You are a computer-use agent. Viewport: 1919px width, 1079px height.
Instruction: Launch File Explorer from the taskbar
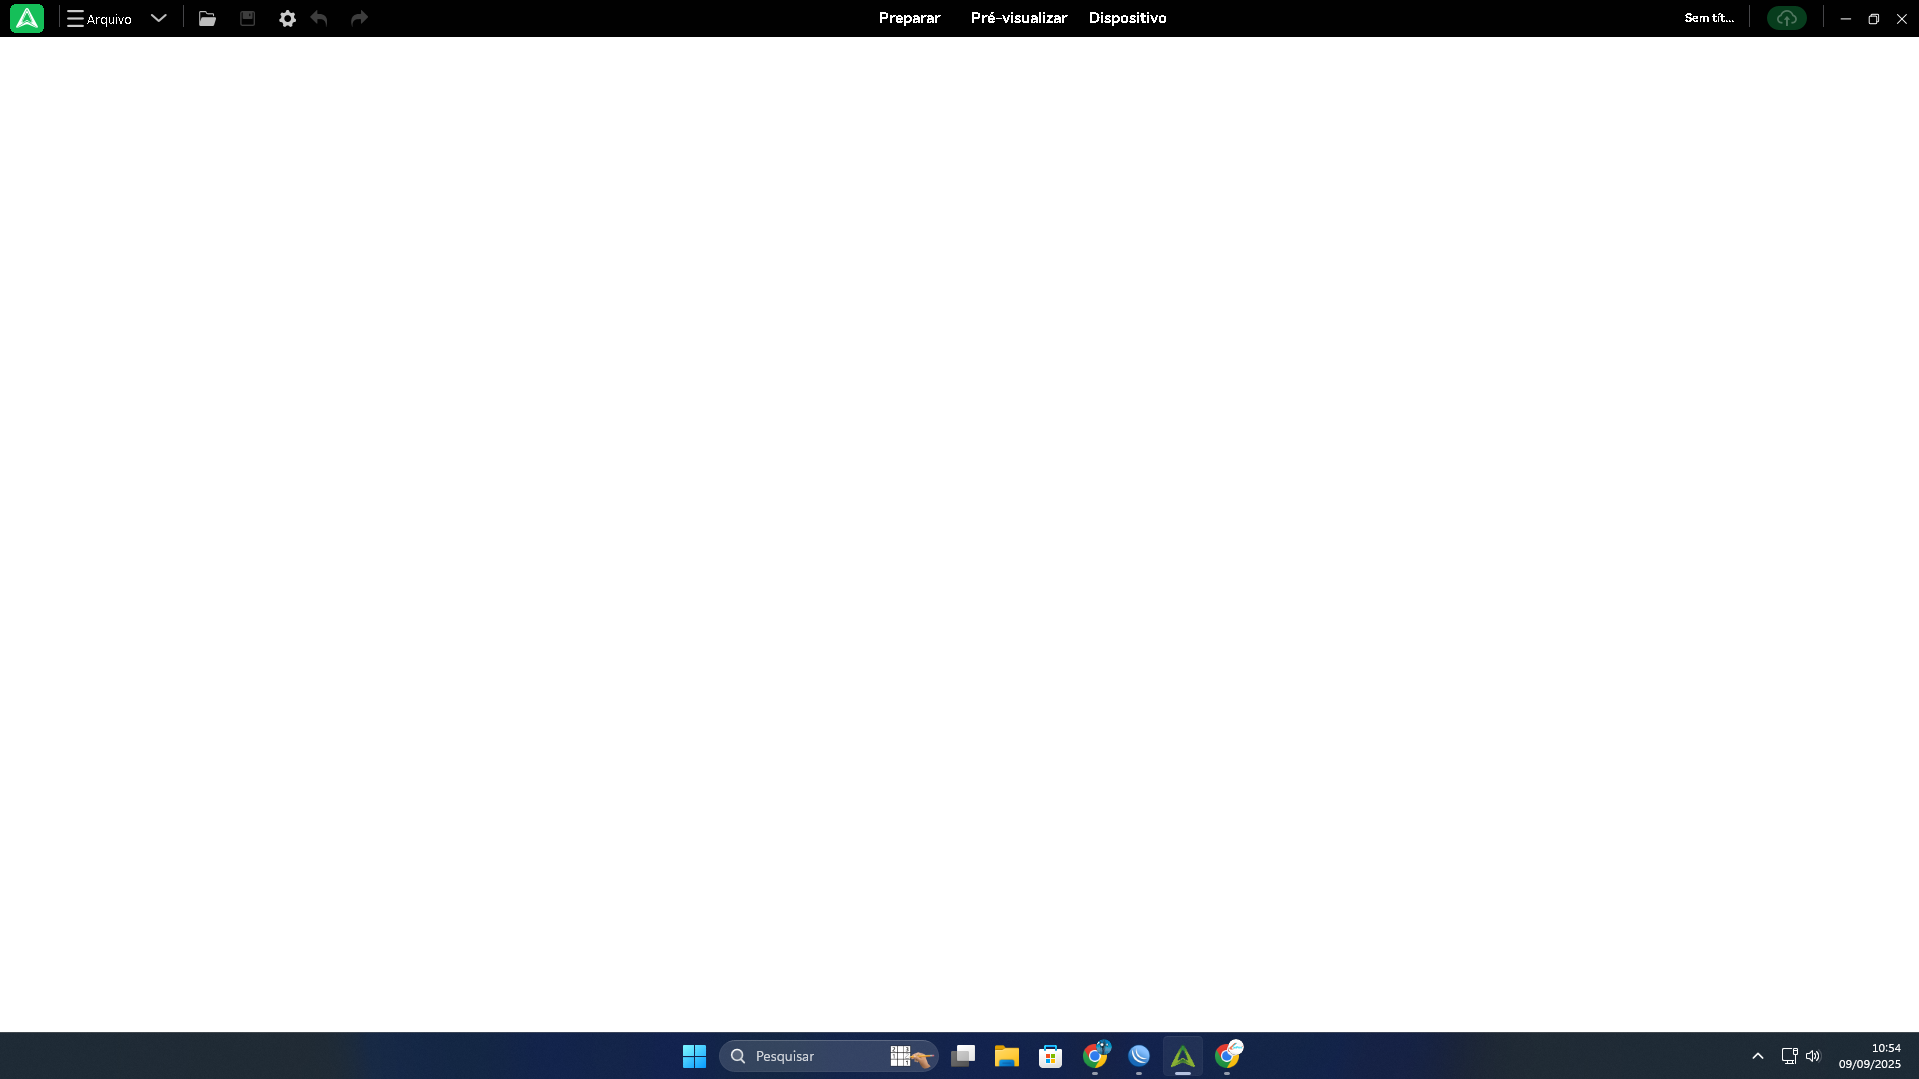tap(1006, 1056)
